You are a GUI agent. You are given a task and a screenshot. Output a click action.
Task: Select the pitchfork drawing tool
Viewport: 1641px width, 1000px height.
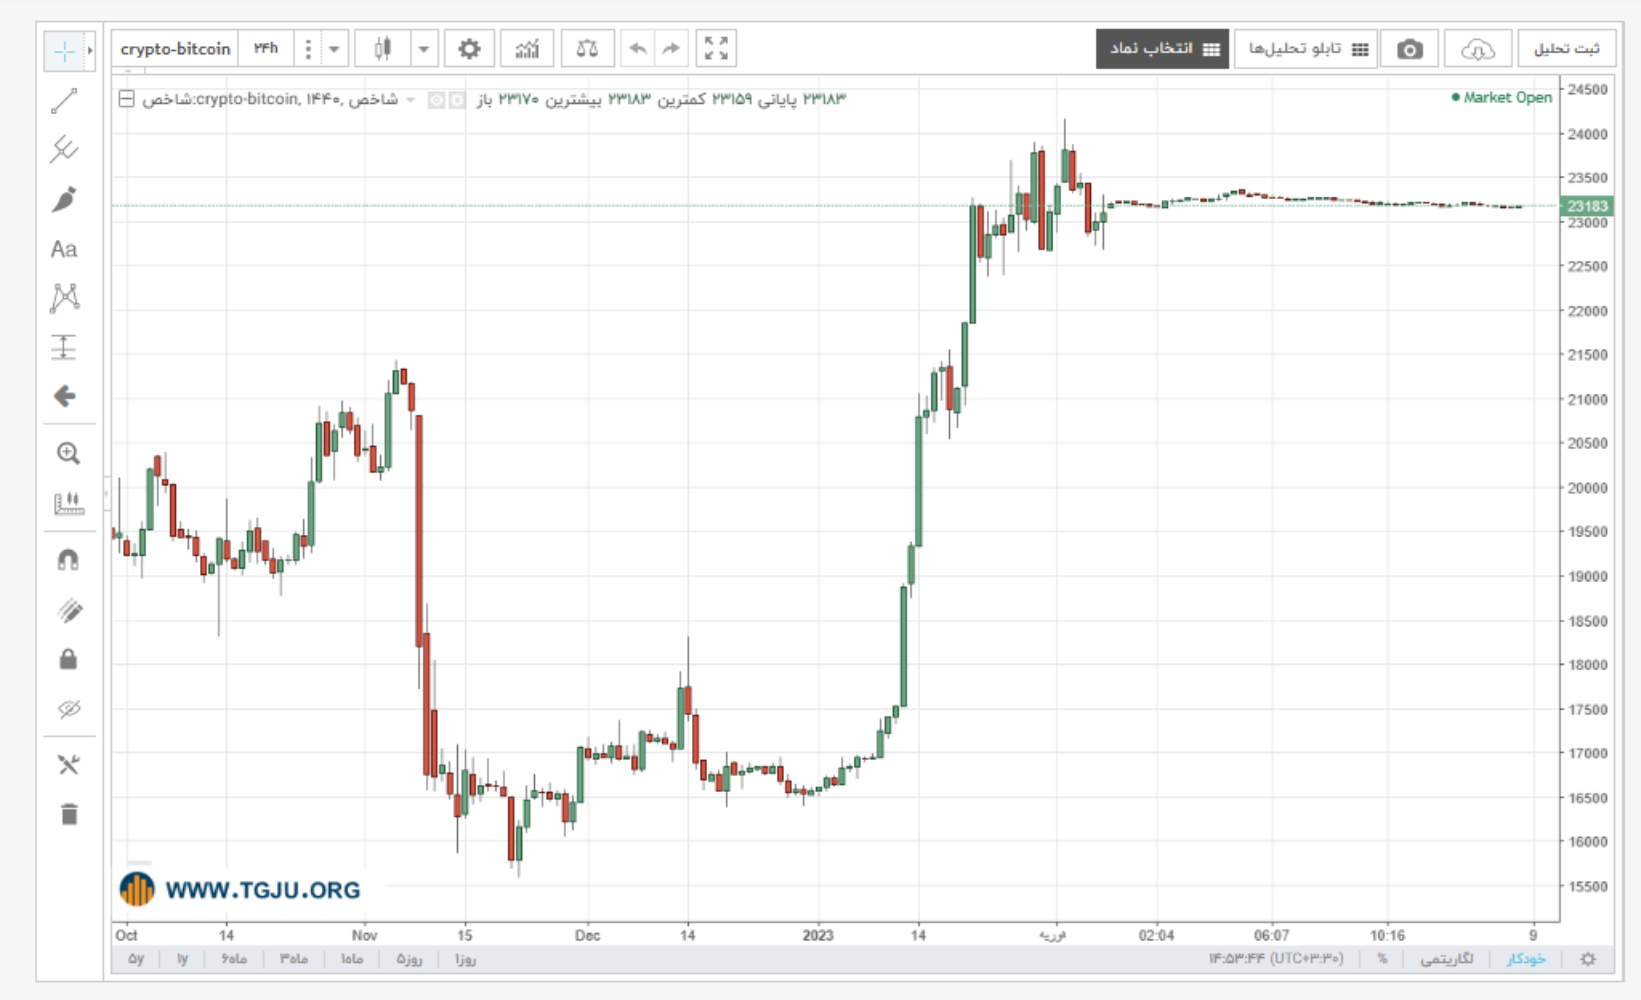coord(64,149)
